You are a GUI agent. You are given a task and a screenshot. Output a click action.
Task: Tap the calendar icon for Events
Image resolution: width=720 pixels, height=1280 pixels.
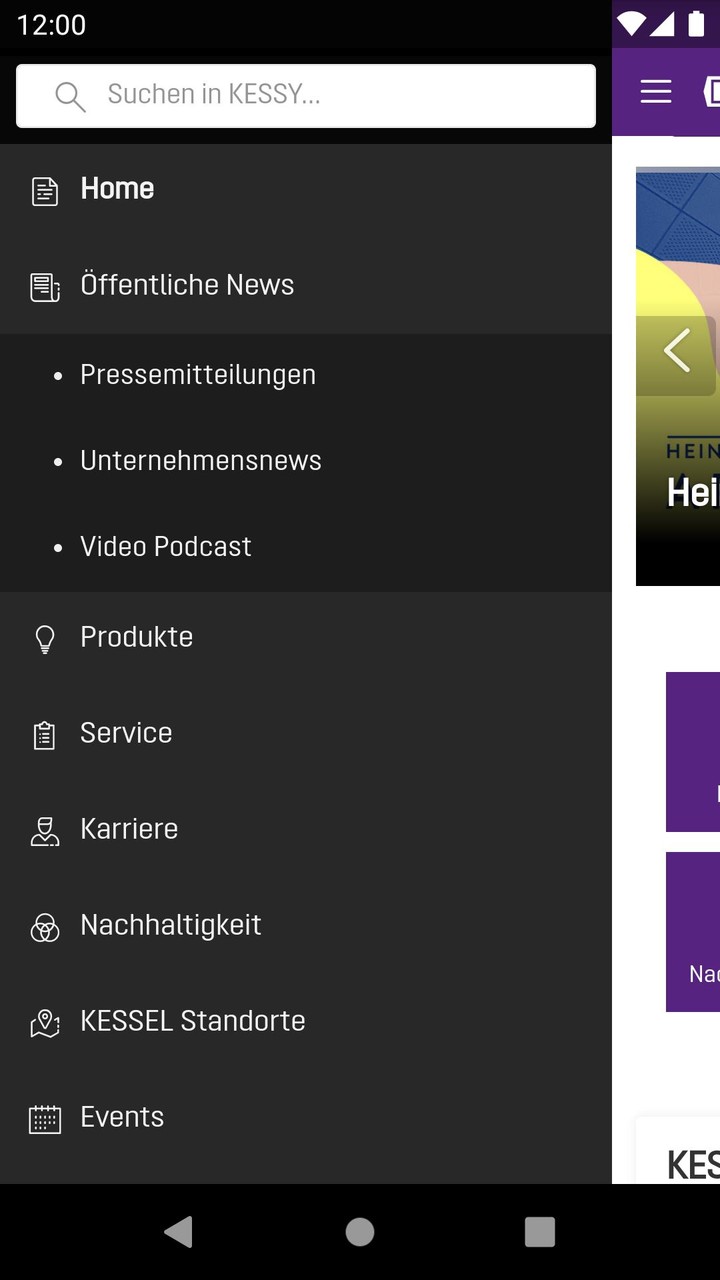45,1119
